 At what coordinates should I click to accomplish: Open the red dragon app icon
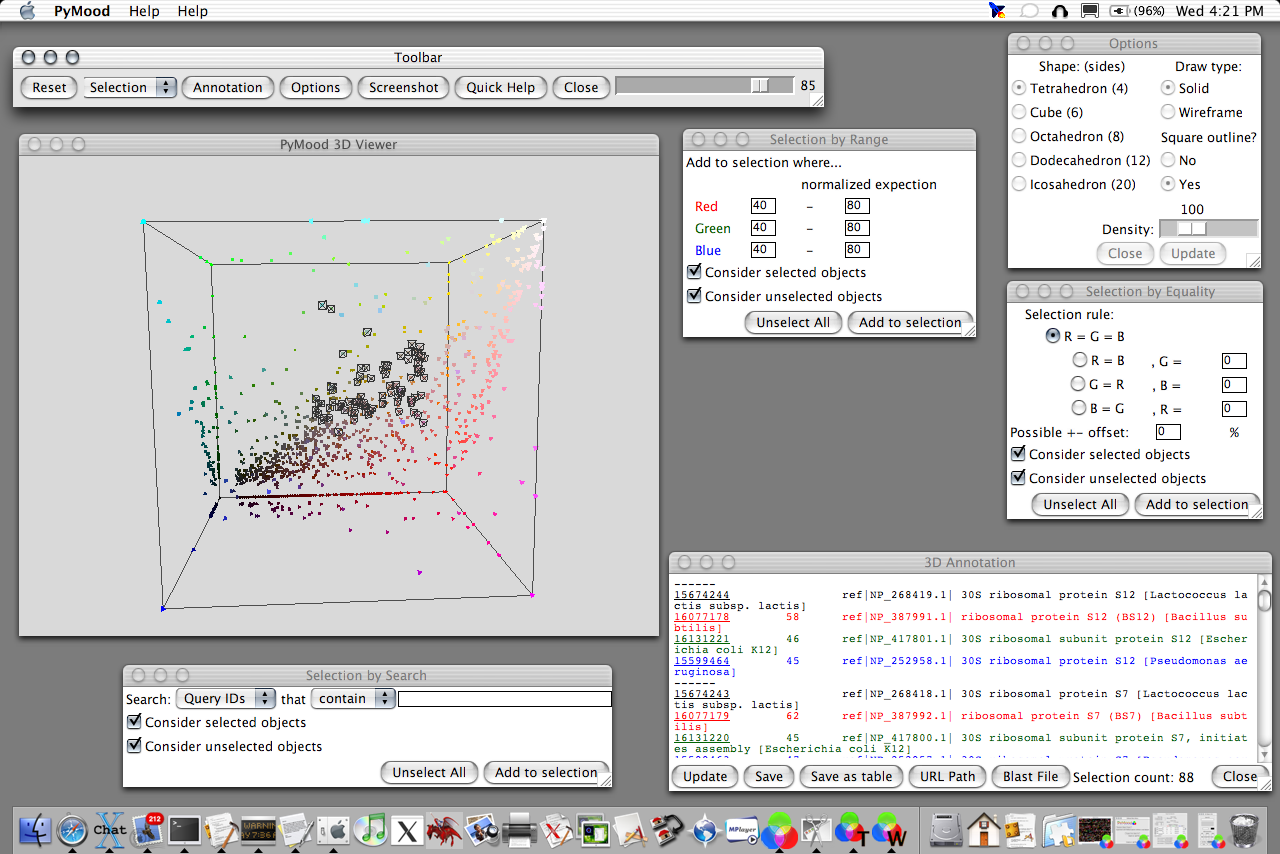(444, 829)
